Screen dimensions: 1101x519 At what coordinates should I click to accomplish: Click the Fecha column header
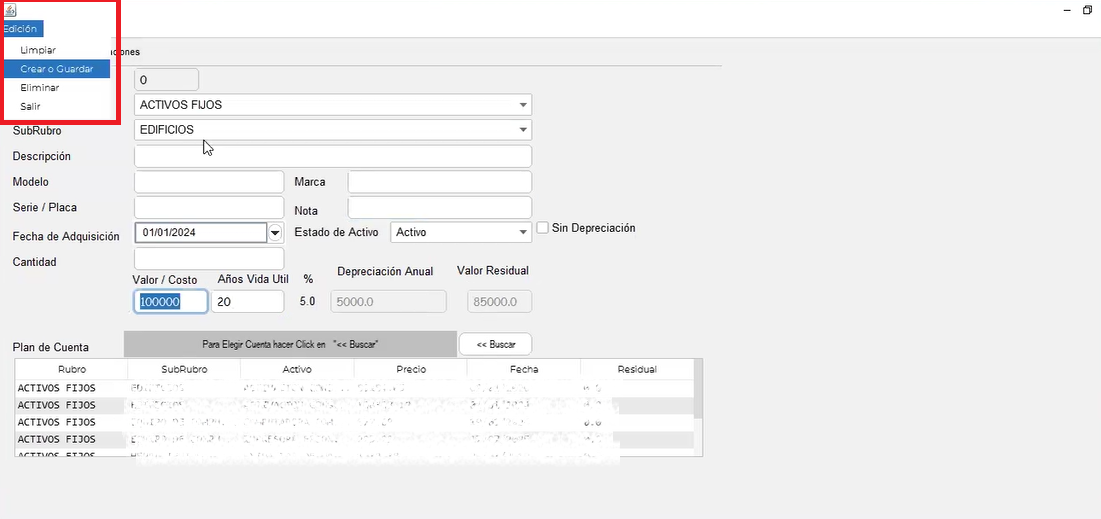coord(524,369)
